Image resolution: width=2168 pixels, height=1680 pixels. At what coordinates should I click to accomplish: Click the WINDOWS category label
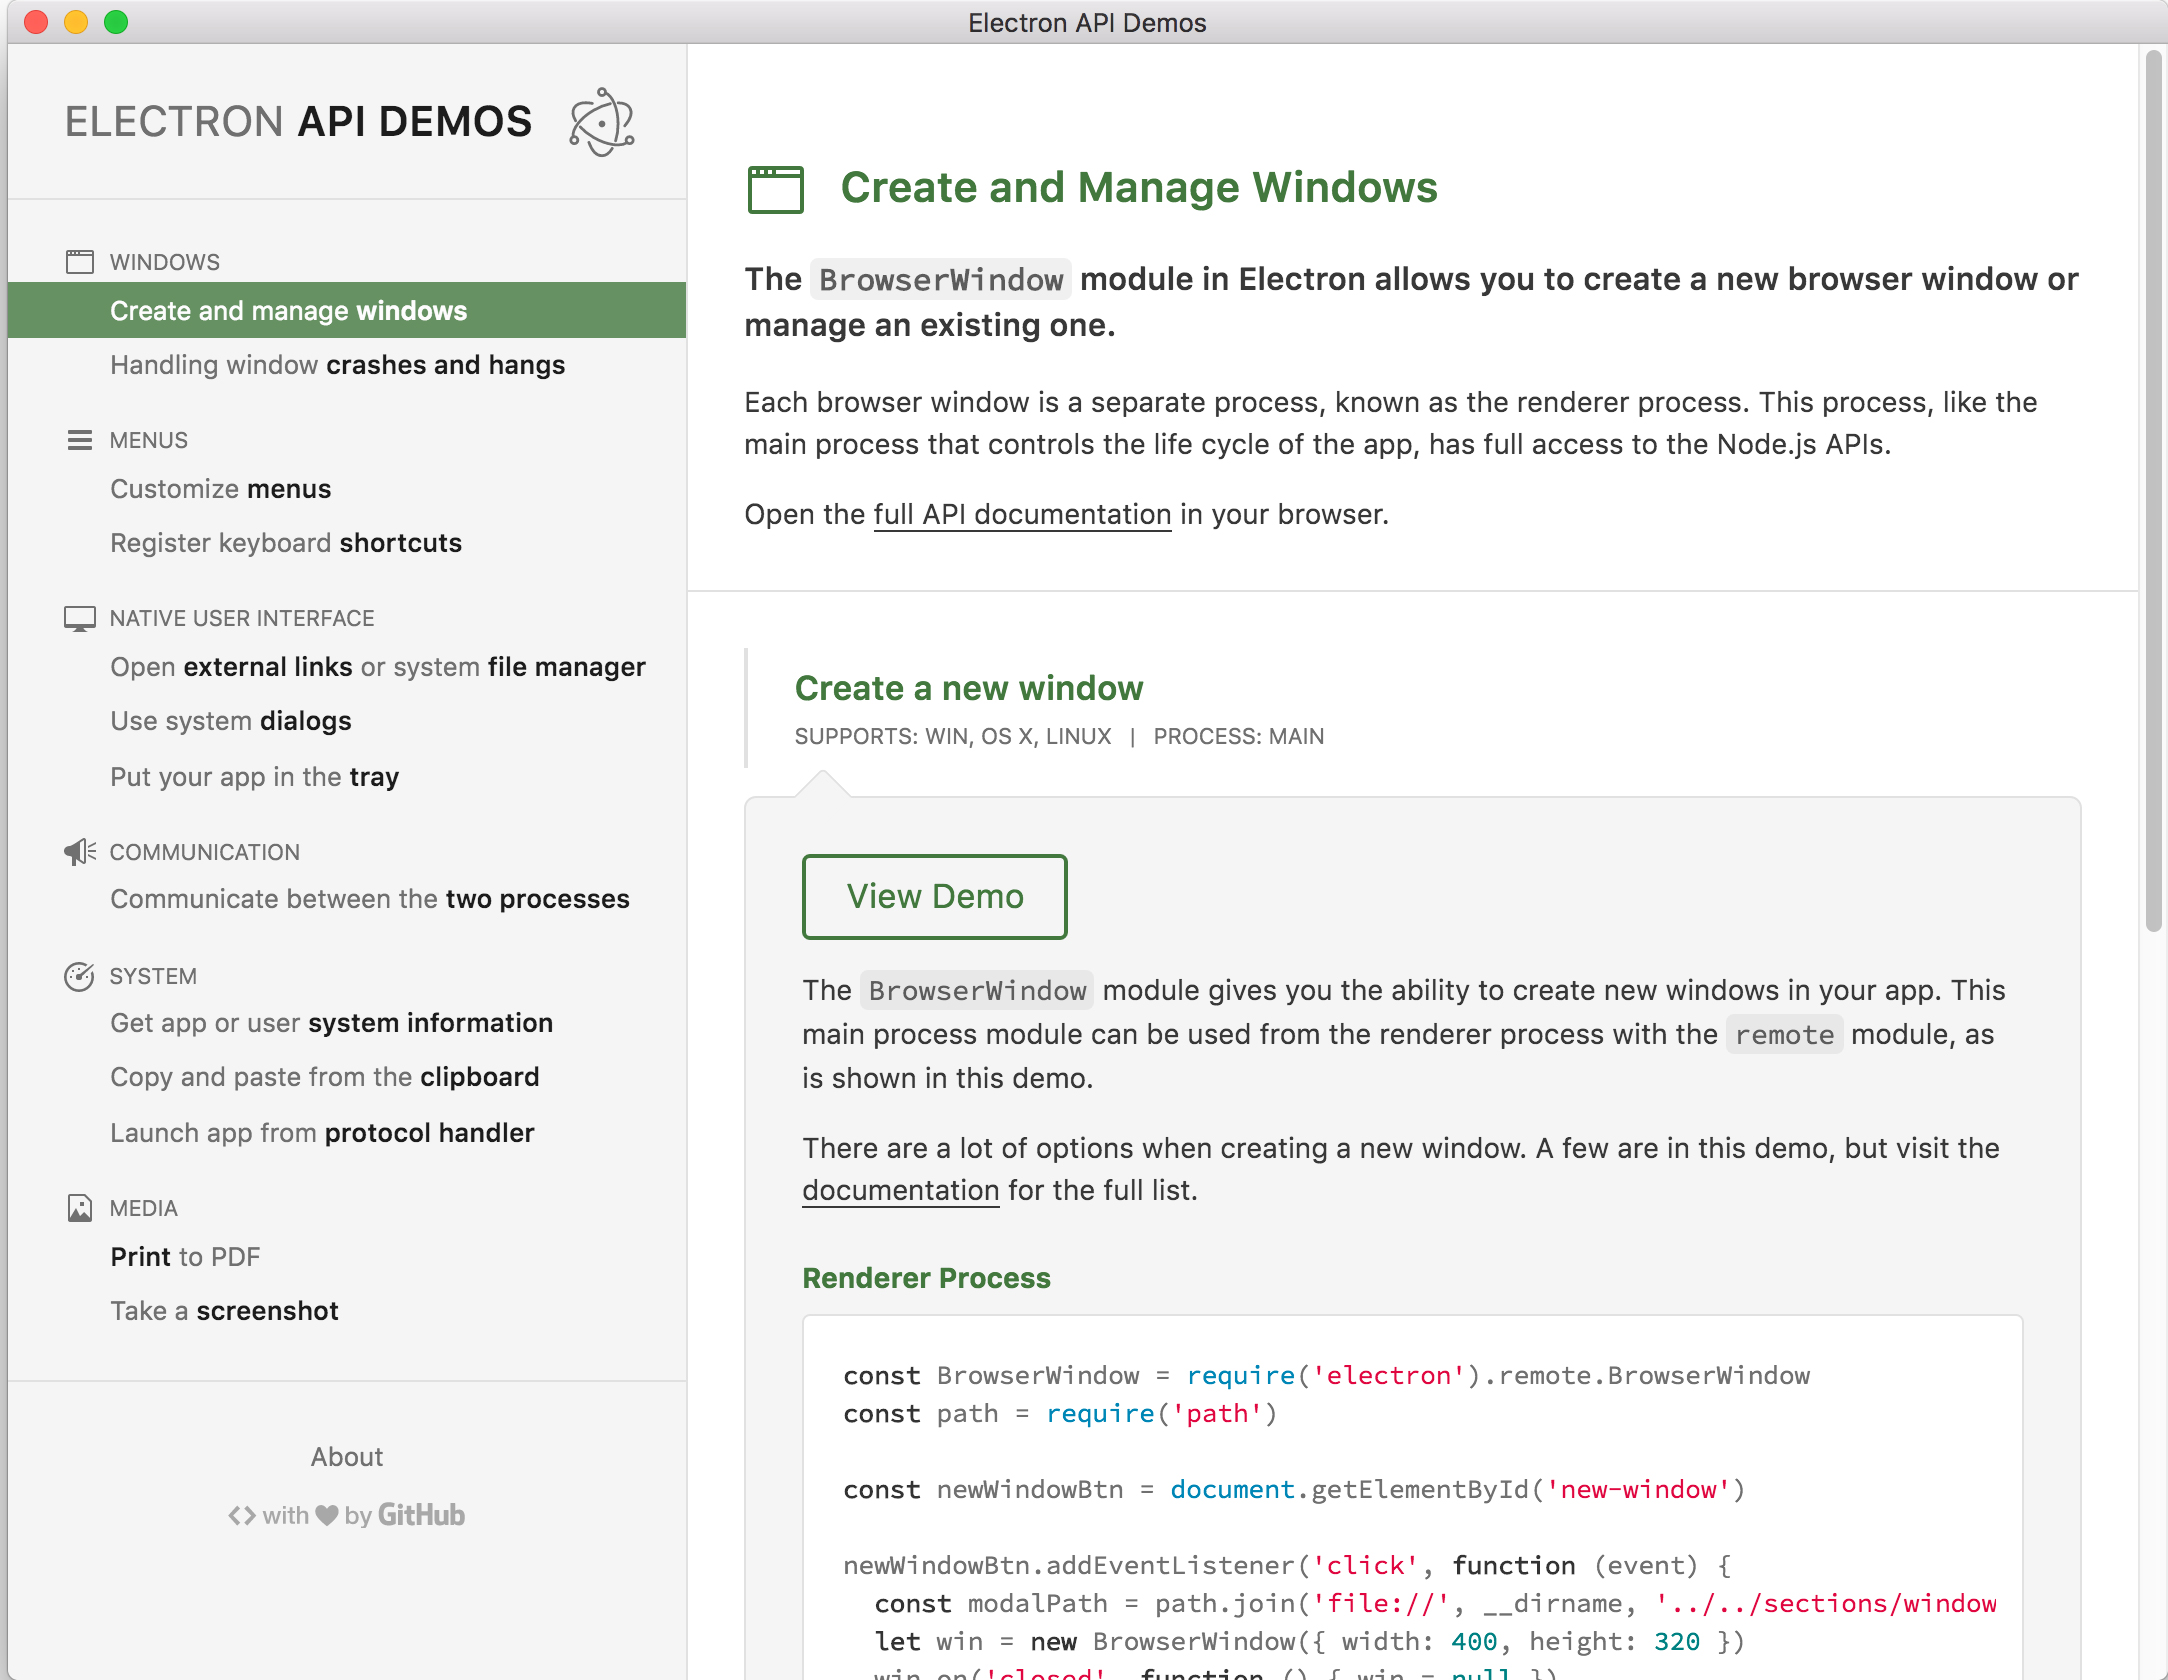[165, 262]
